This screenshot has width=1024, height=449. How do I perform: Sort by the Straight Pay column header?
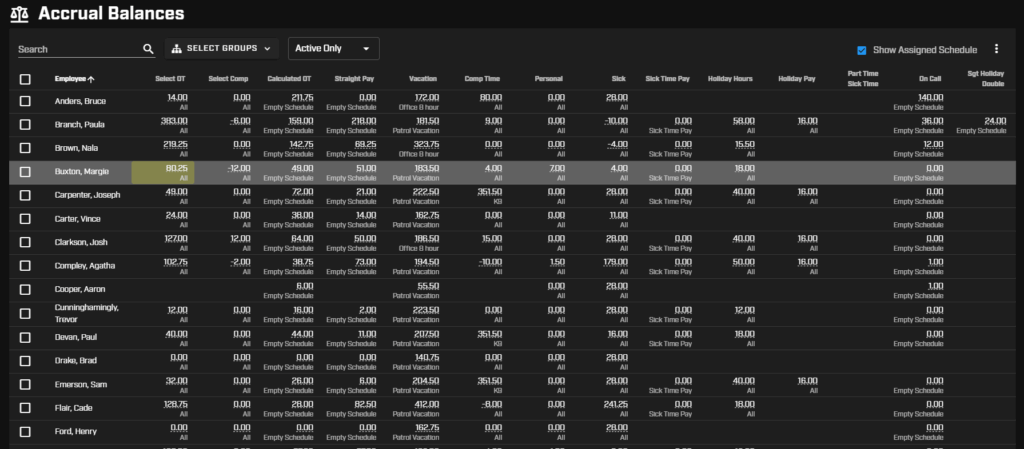(x=354, y=79)
